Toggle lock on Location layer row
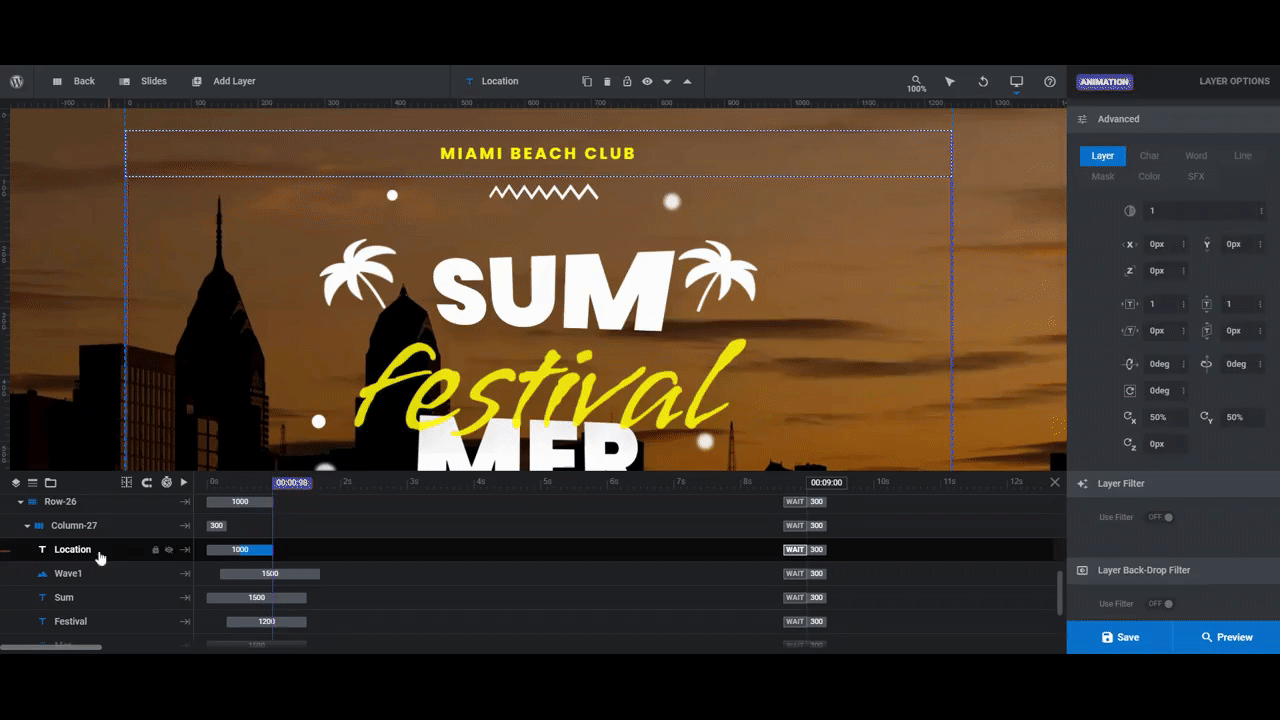Viewport: 1280px width, 720px height. coord(155,550)
